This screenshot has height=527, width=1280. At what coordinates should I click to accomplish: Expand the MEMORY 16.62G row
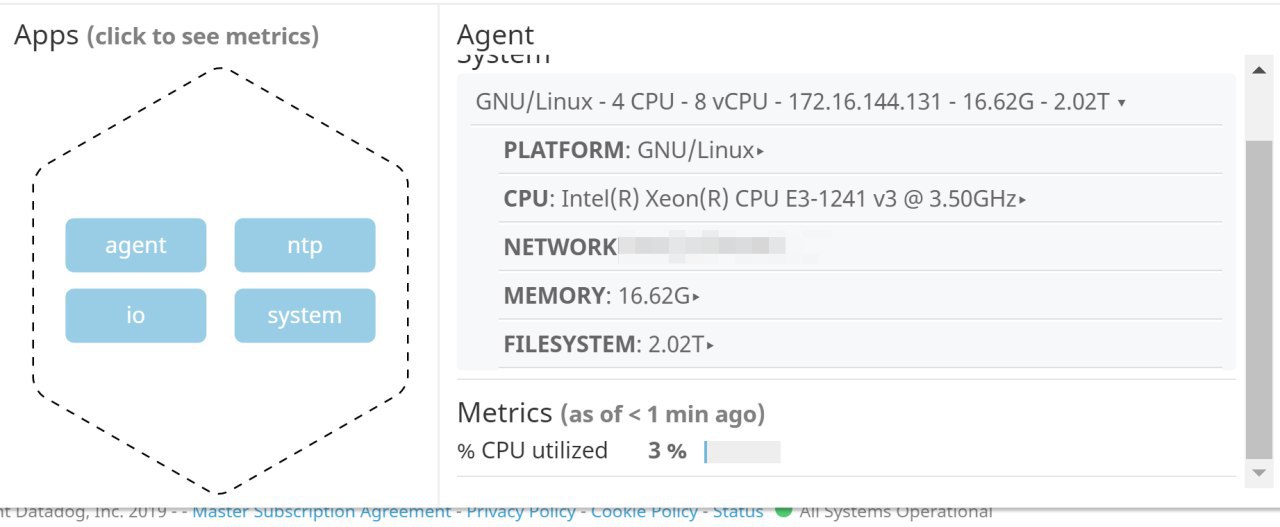(696, 297)
